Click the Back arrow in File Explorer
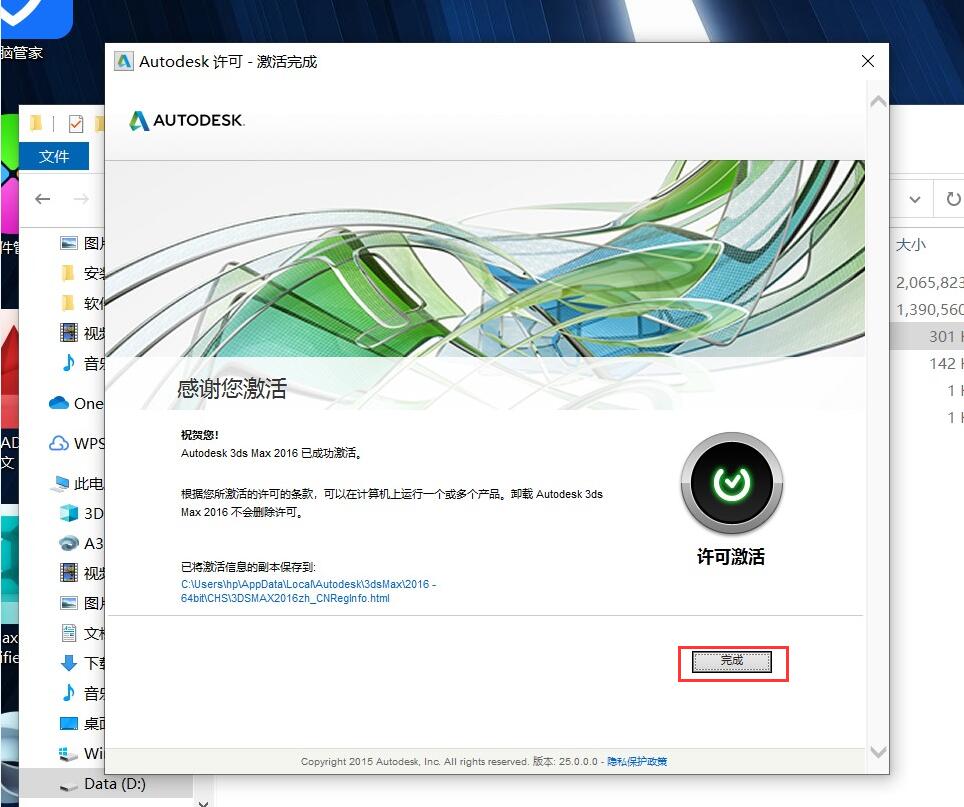Image resolution: width=964 pixels, height=807 pixels. click(x=43, y=199)
